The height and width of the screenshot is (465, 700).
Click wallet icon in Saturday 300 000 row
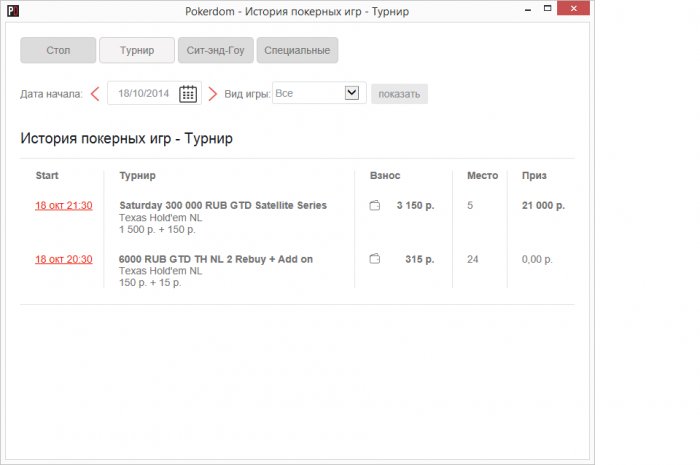[375, 205]
